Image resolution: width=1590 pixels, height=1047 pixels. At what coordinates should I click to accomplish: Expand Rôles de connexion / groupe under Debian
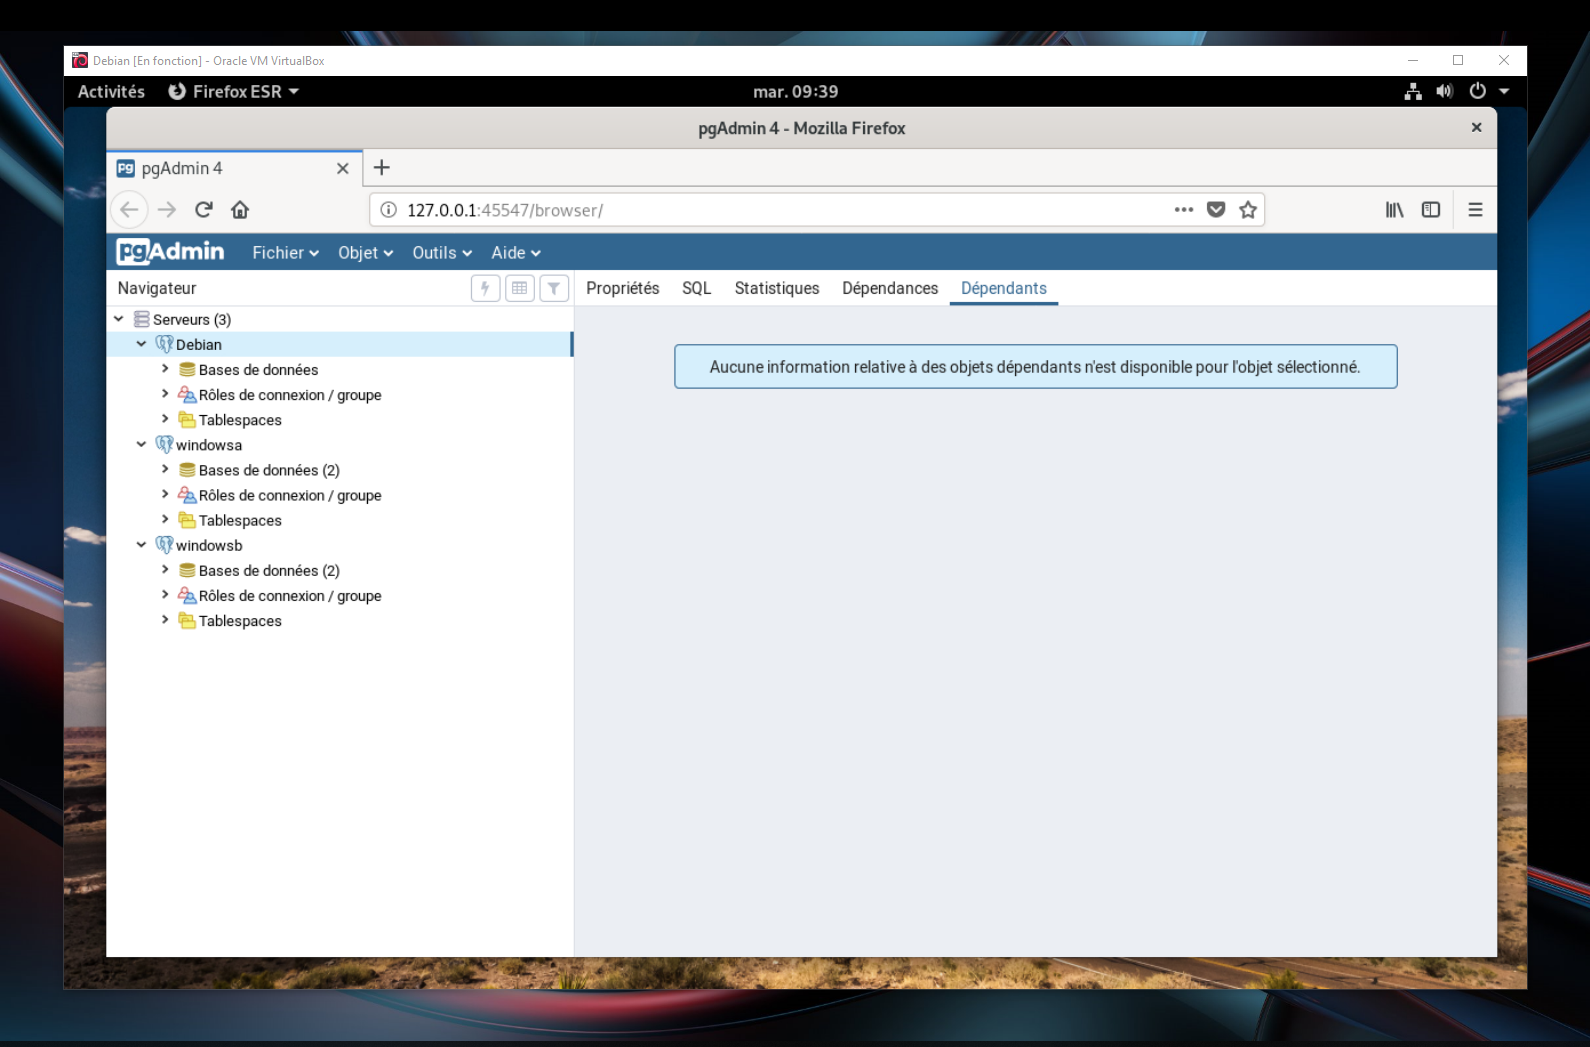[165, 394]
